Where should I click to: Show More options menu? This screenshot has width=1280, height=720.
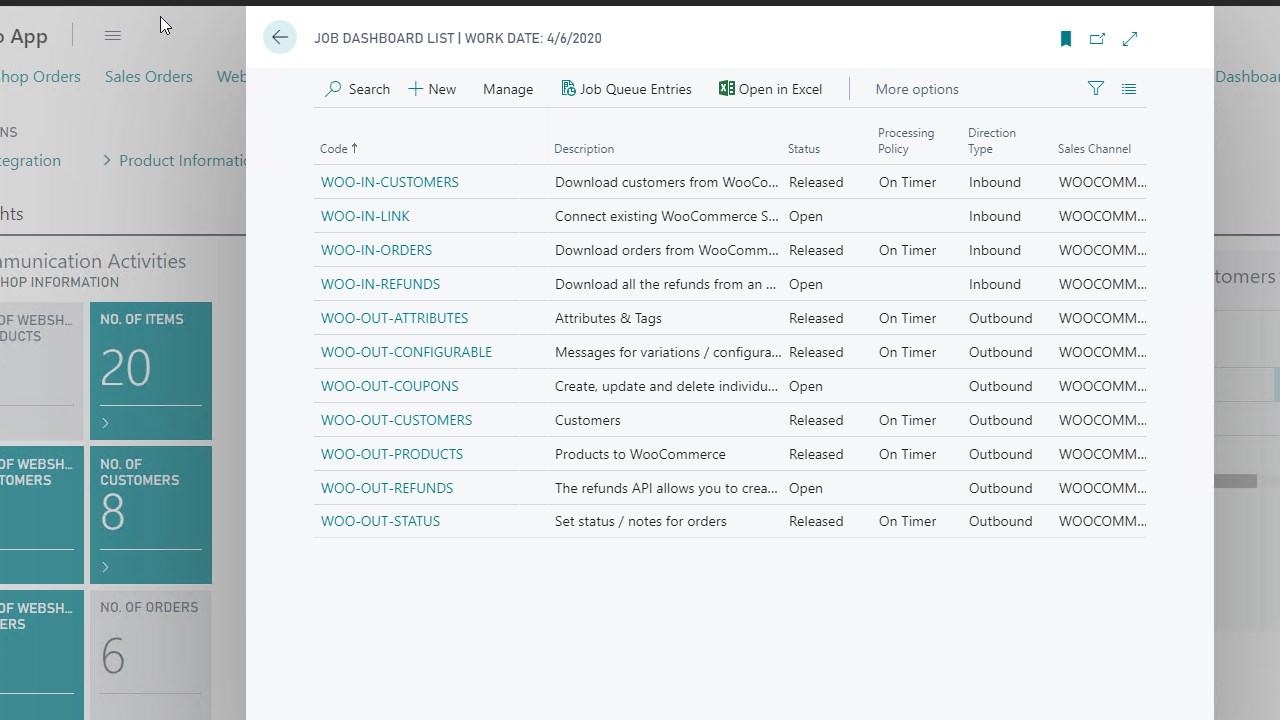(917, 89)
